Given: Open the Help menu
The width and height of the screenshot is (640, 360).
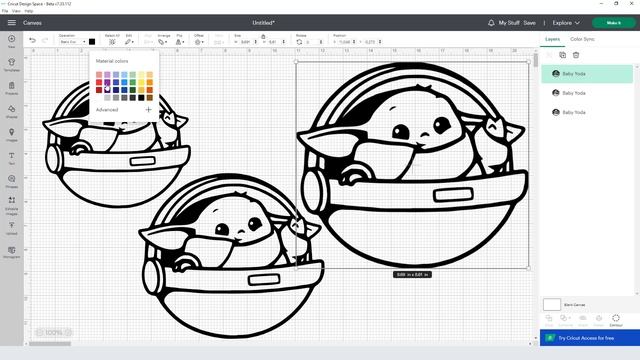Looking at the screenshot, I should pos(29,11).
